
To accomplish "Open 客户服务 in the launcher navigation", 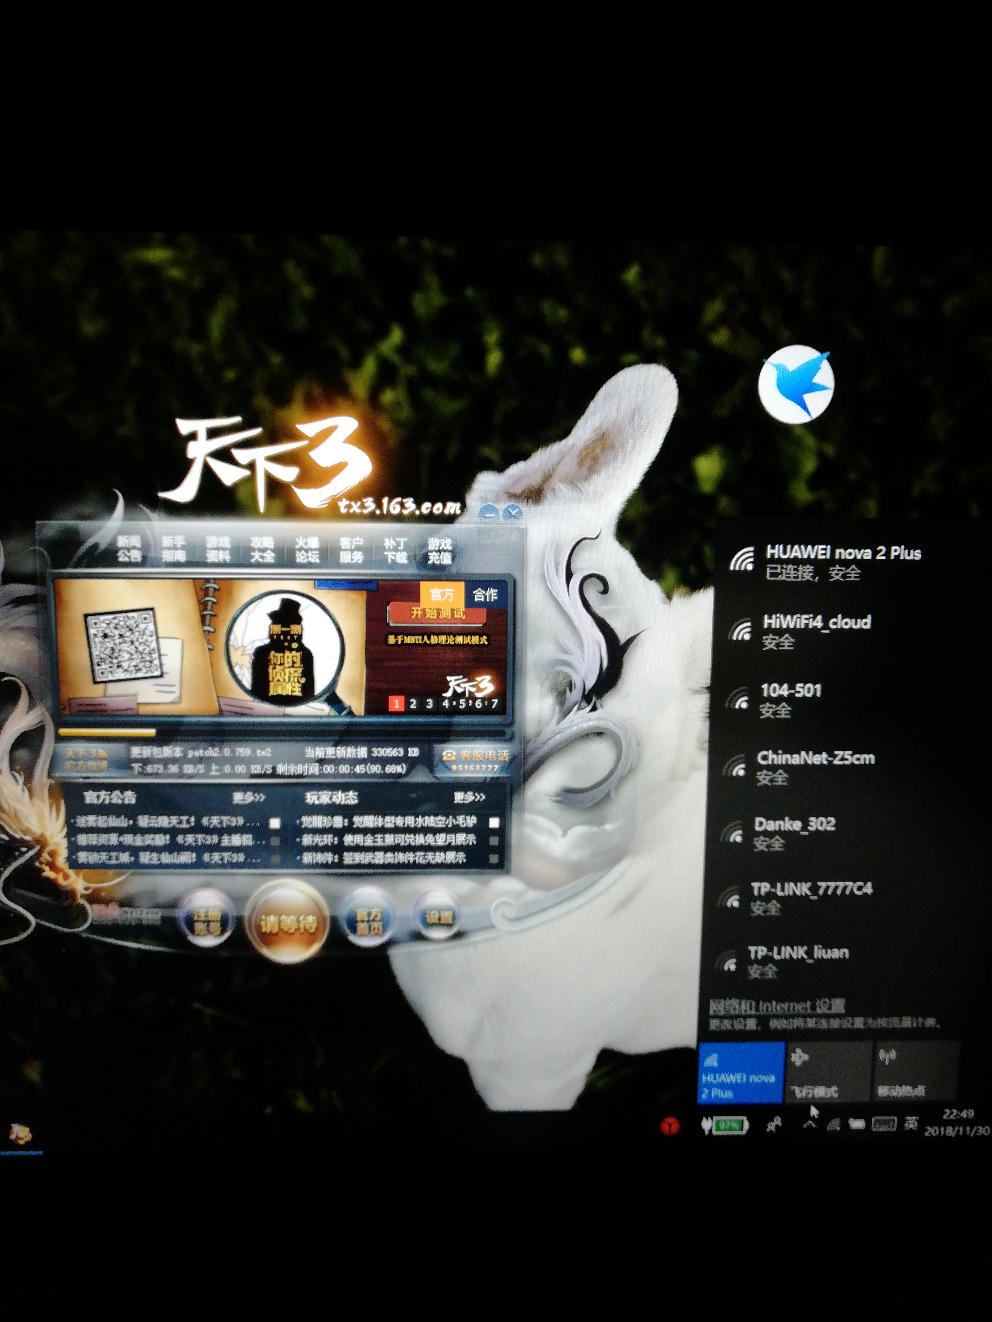I will (351, 549).
